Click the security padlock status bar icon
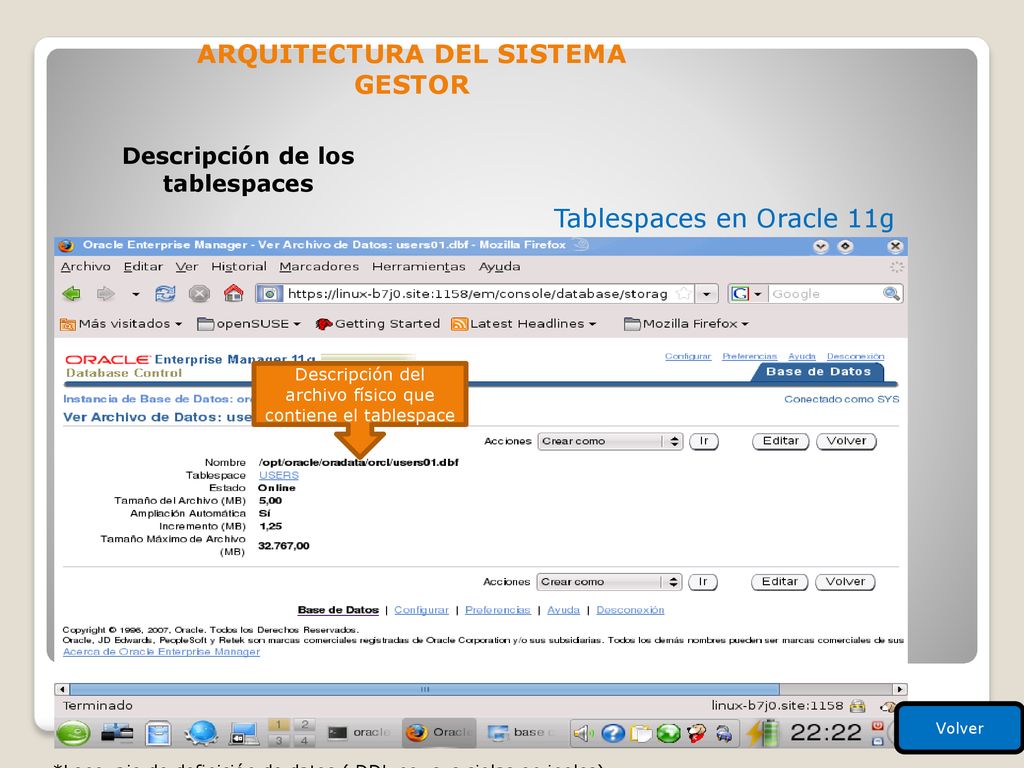The image size is (1024, 768). pos(857,706)
